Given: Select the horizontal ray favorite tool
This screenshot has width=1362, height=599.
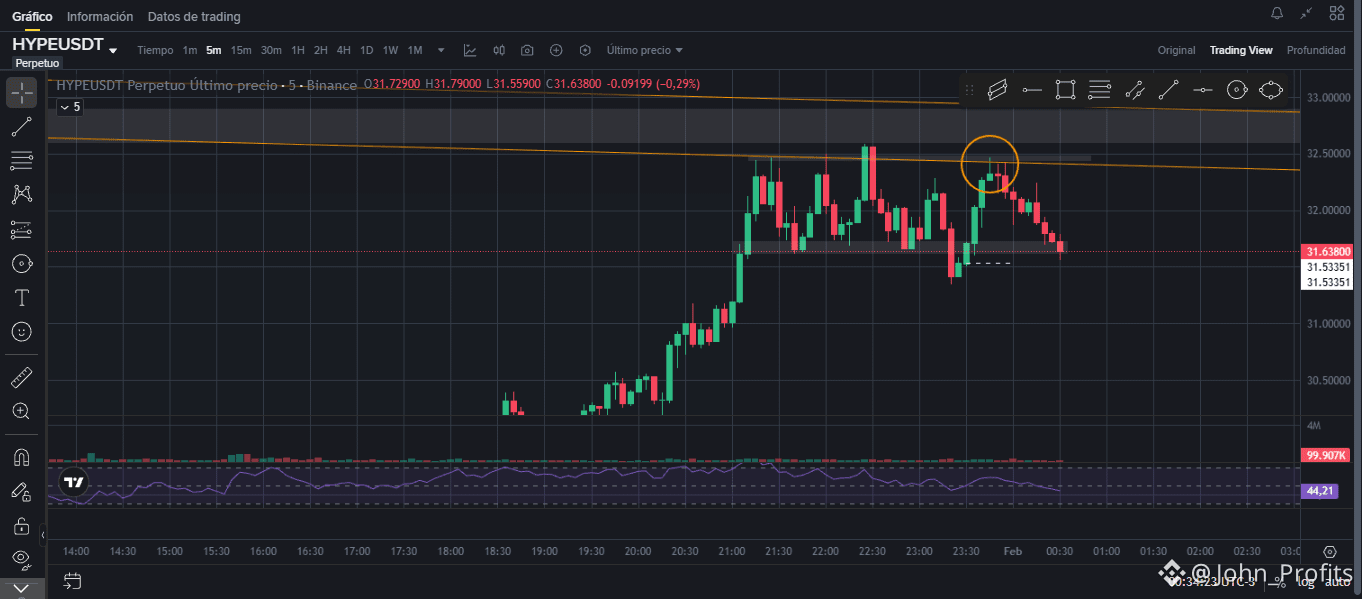Looking at the screenshot, I should coord(1031,90).
